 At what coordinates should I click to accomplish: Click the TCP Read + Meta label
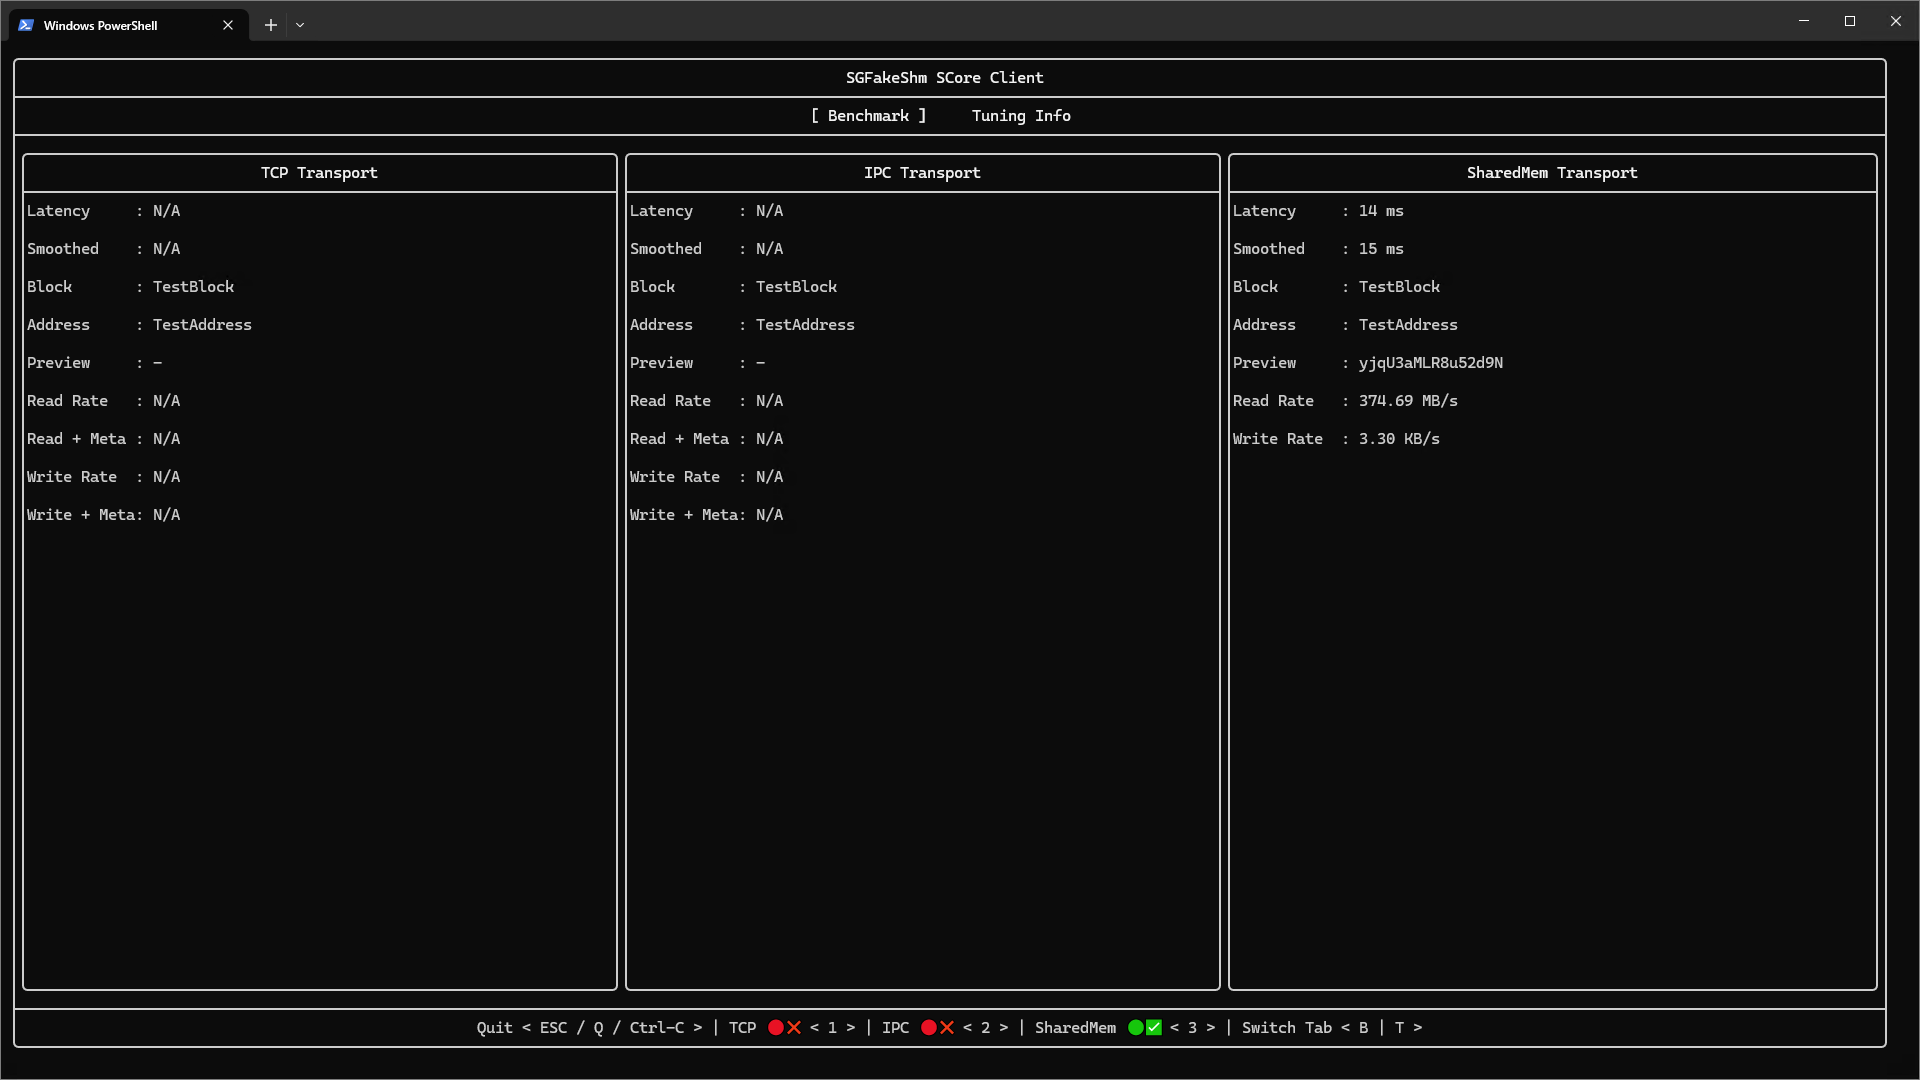76,439
